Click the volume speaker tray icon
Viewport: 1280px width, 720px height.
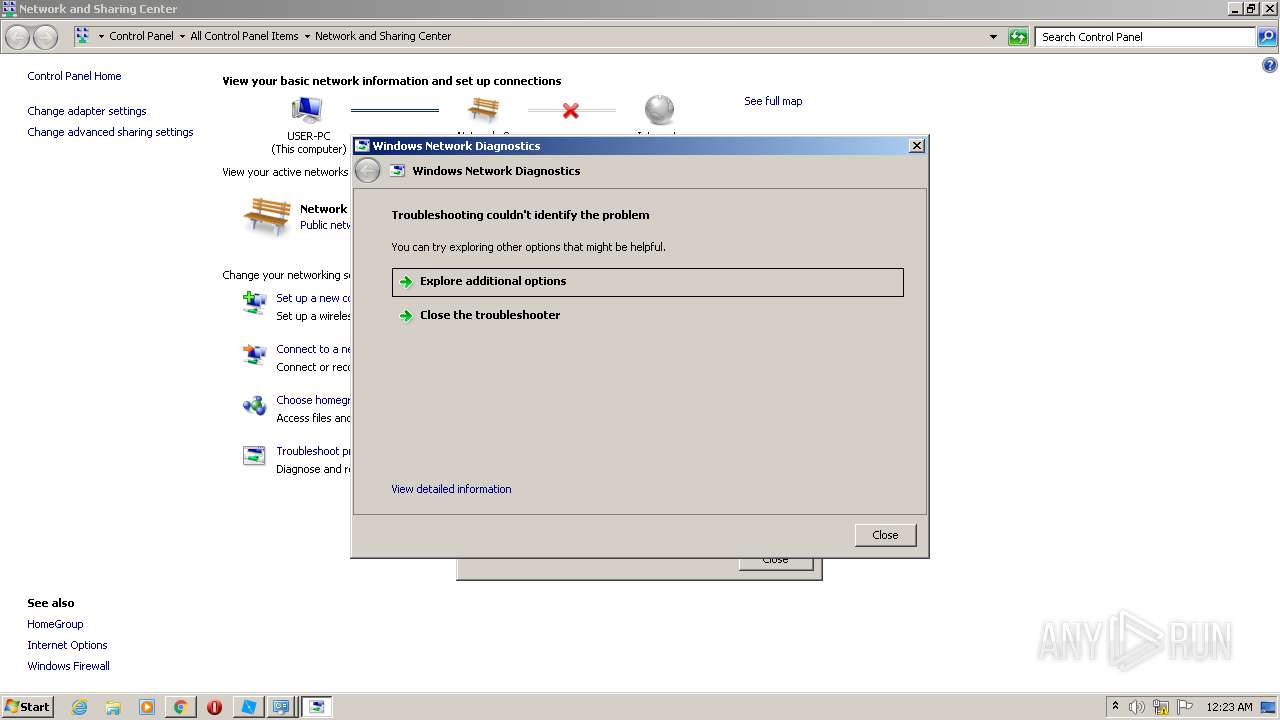click(1137, 707)
